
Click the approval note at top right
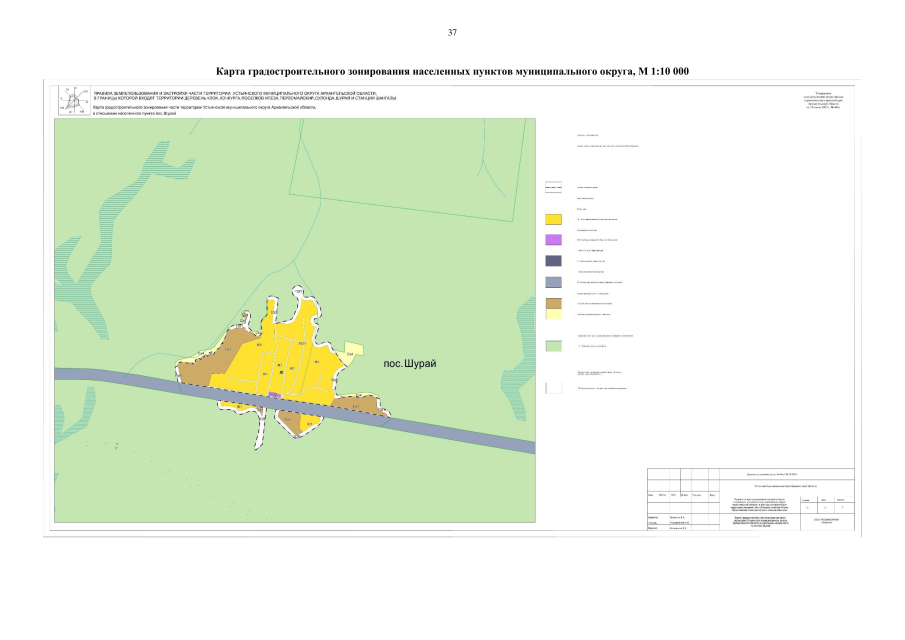[x=824, y=100]
